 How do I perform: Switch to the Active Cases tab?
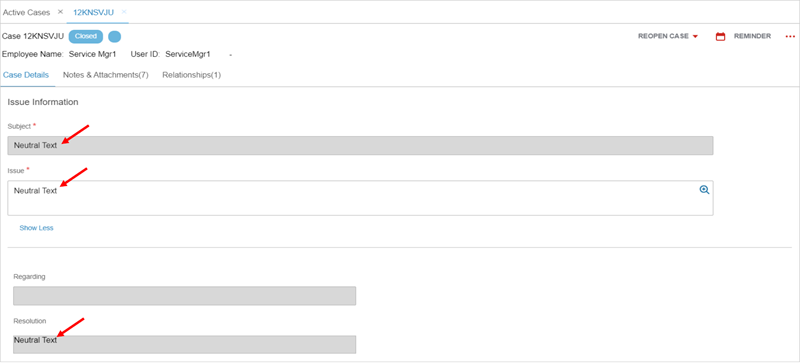[x=27, y=11]
